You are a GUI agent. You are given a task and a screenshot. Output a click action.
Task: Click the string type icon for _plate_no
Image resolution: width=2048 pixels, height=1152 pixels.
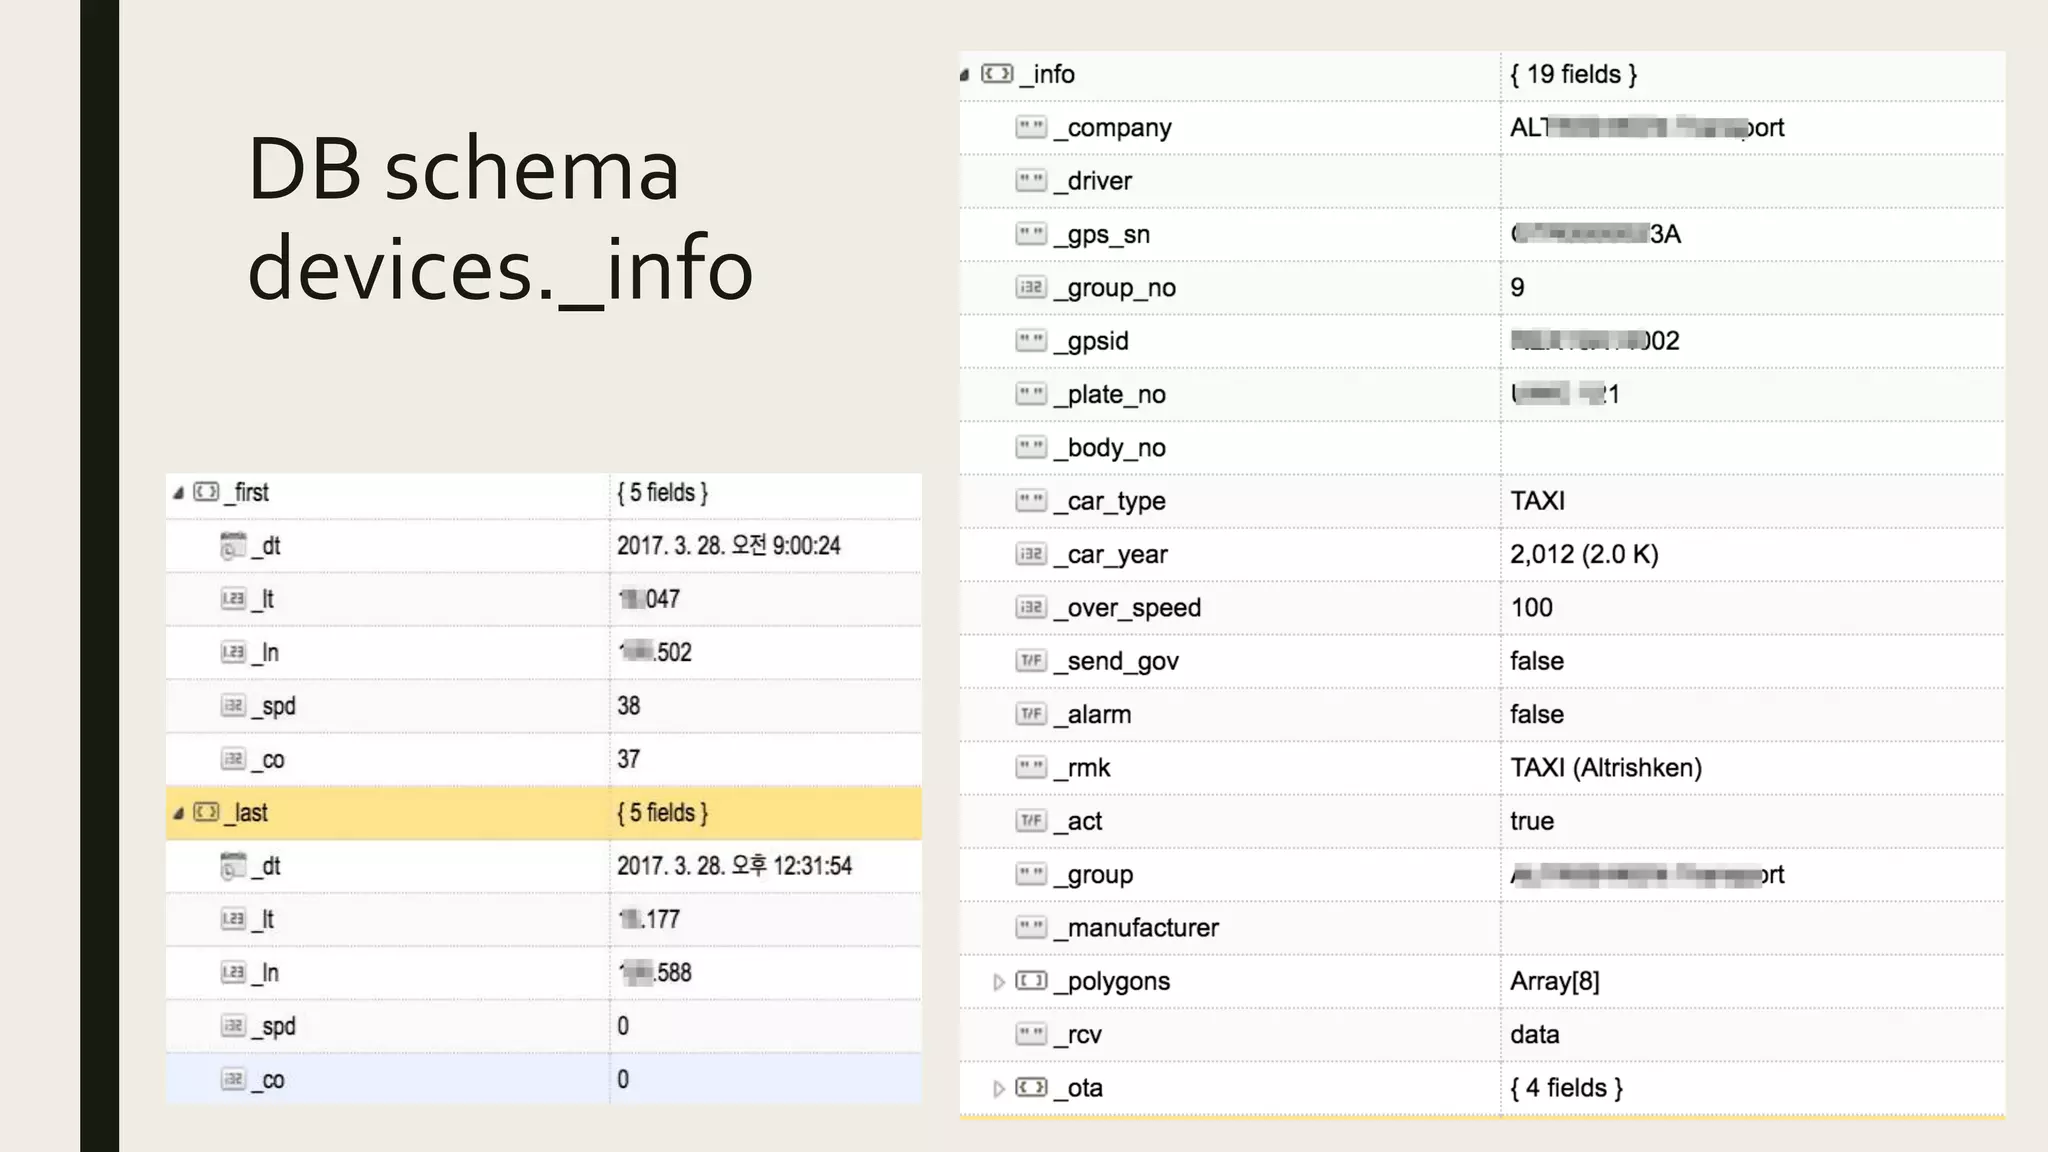pos(1031,394)
